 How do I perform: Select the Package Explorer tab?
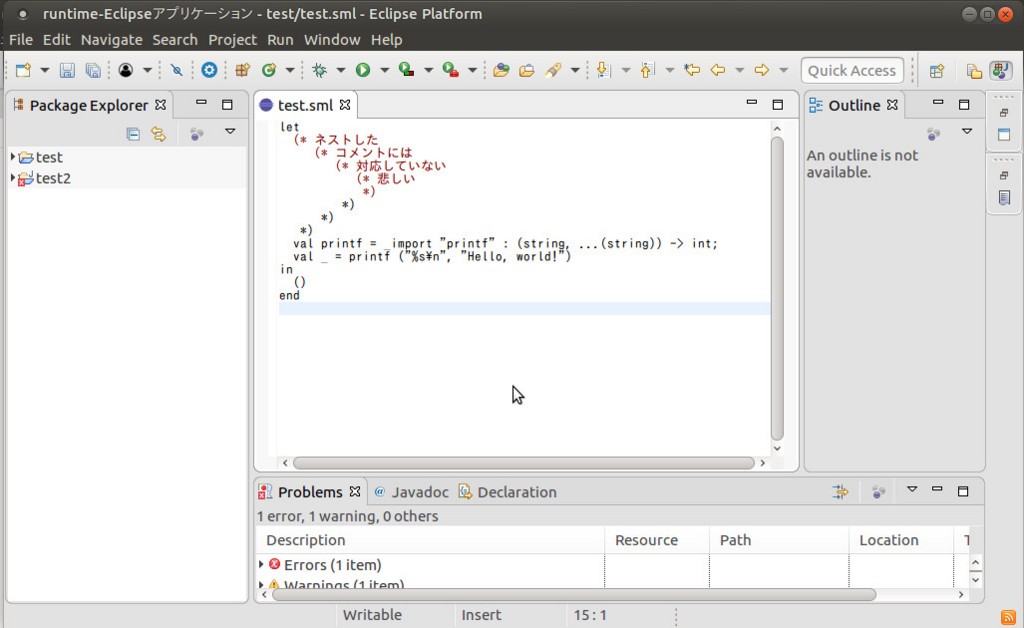89,105
